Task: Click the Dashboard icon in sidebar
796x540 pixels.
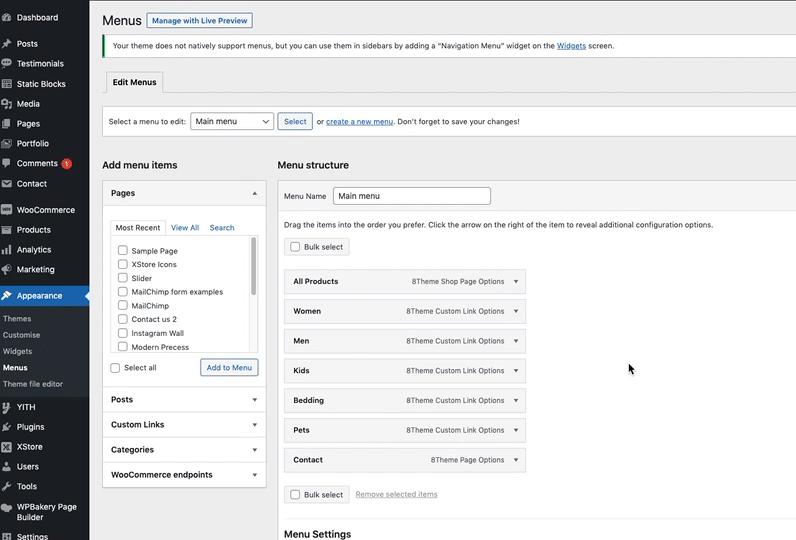Action: [7, 18]
